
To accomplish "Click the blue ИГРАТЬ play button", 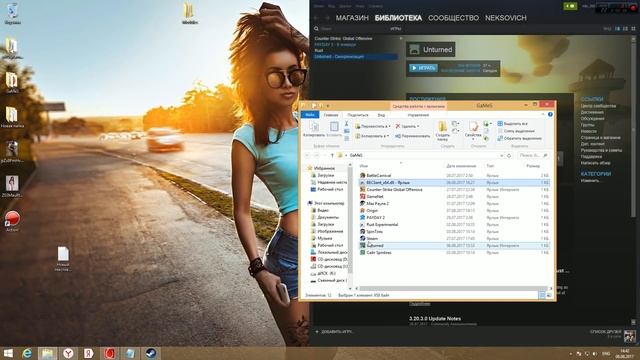I will coord(423,68).
